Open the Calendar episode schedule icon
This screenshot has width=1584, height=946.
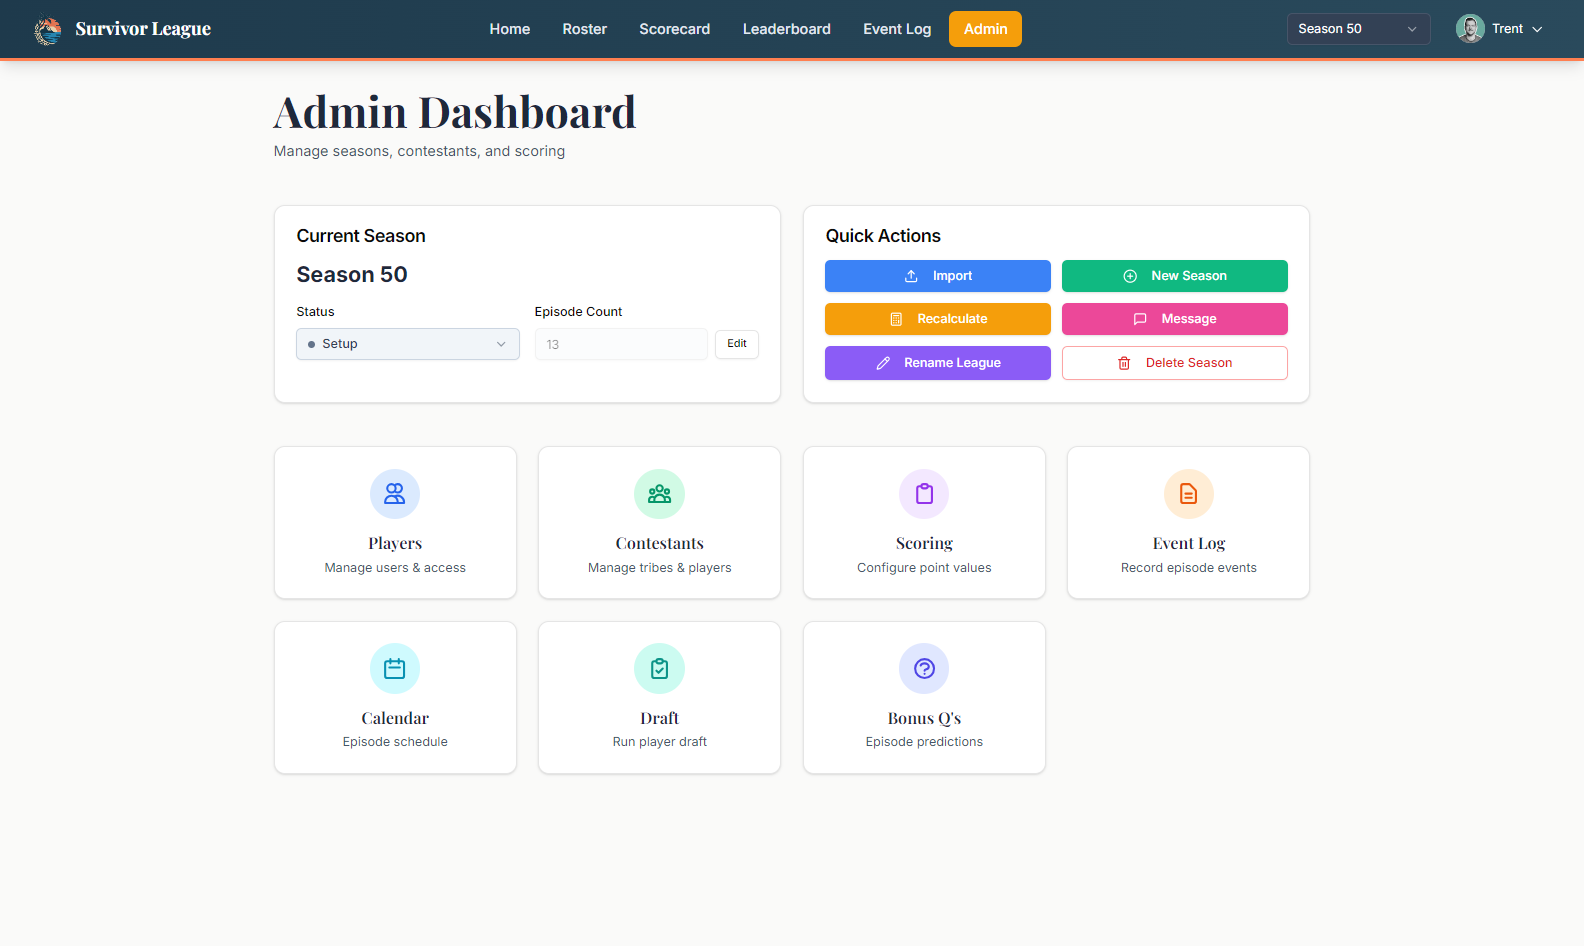pos(395,668)
